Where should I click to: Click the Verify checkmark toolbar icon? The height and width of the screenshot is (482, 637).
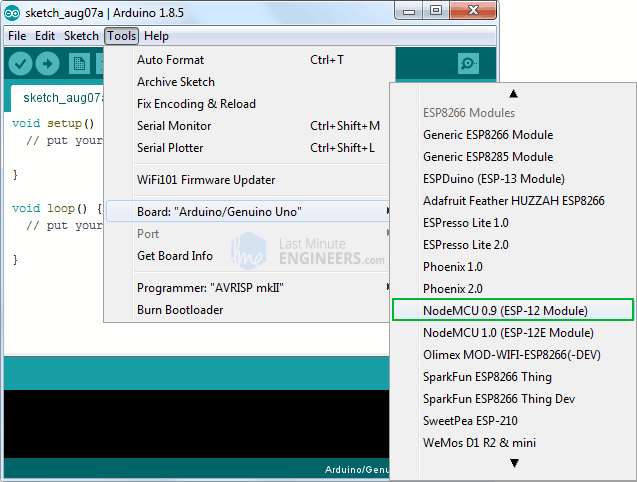pyautogui.click(x=20, y=64)
